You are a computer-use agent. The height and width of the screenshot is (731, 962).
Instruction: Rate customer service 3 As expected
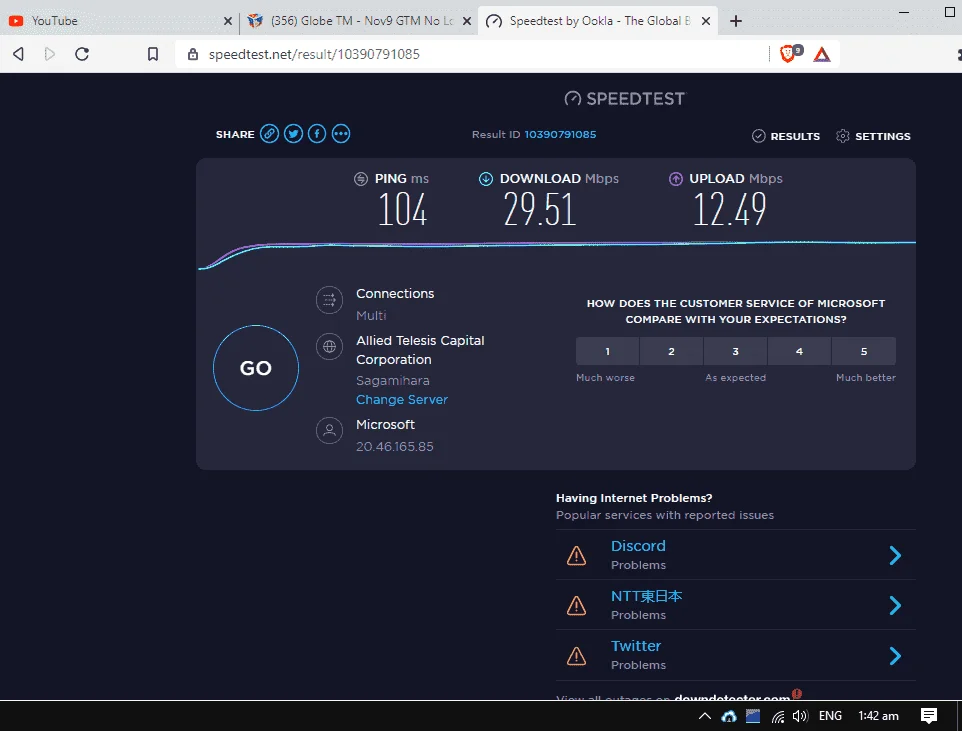[x=735, y=352]
